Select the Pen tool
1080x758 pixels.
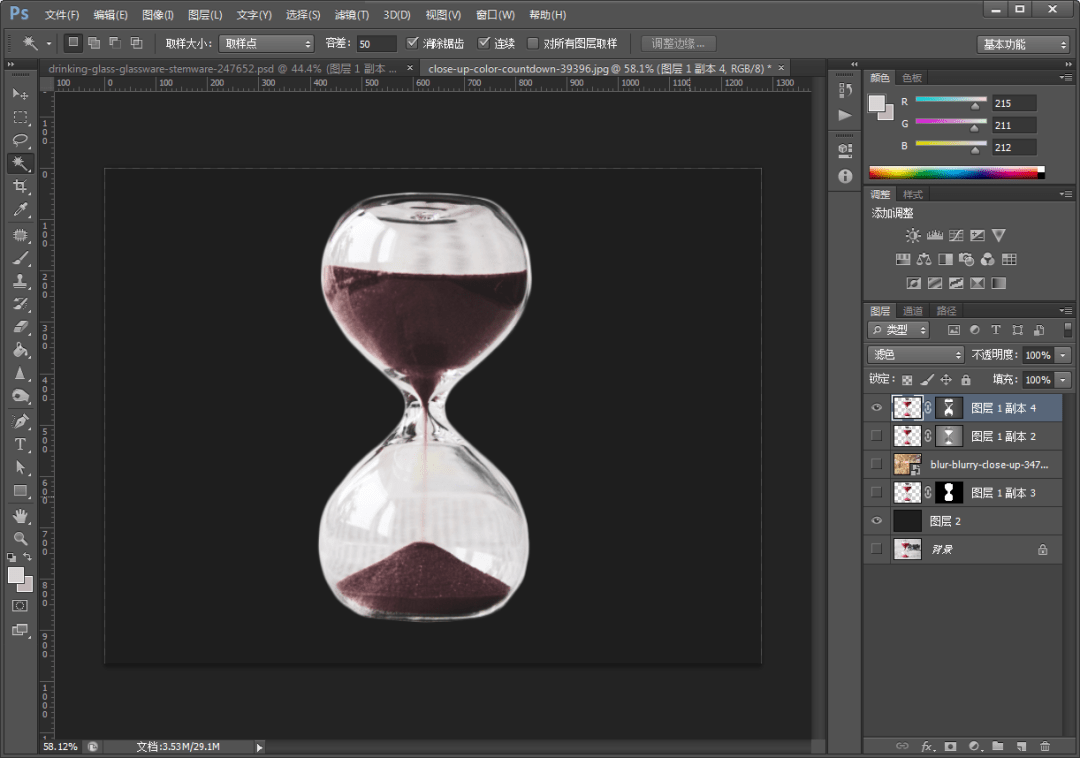(x=20, y=421)
